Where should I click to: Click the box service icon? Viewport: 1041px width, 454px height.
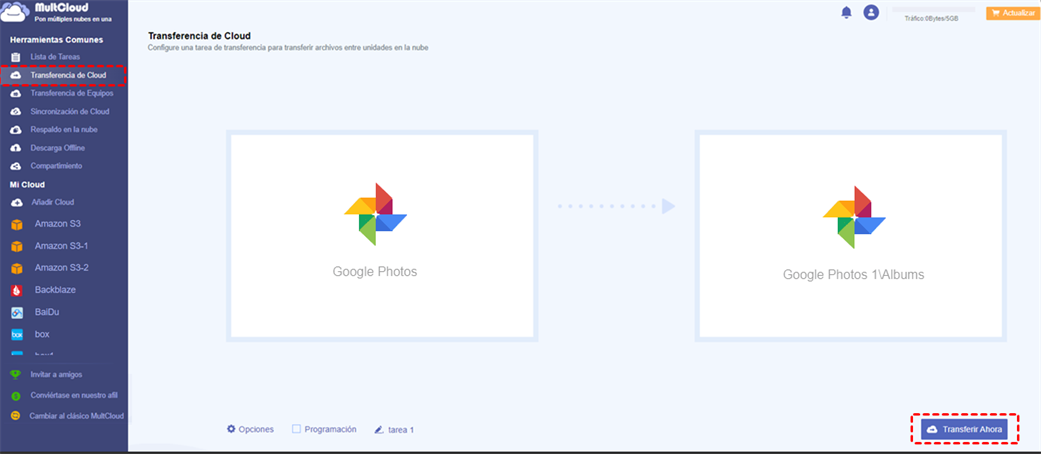(x=17, y=335)
